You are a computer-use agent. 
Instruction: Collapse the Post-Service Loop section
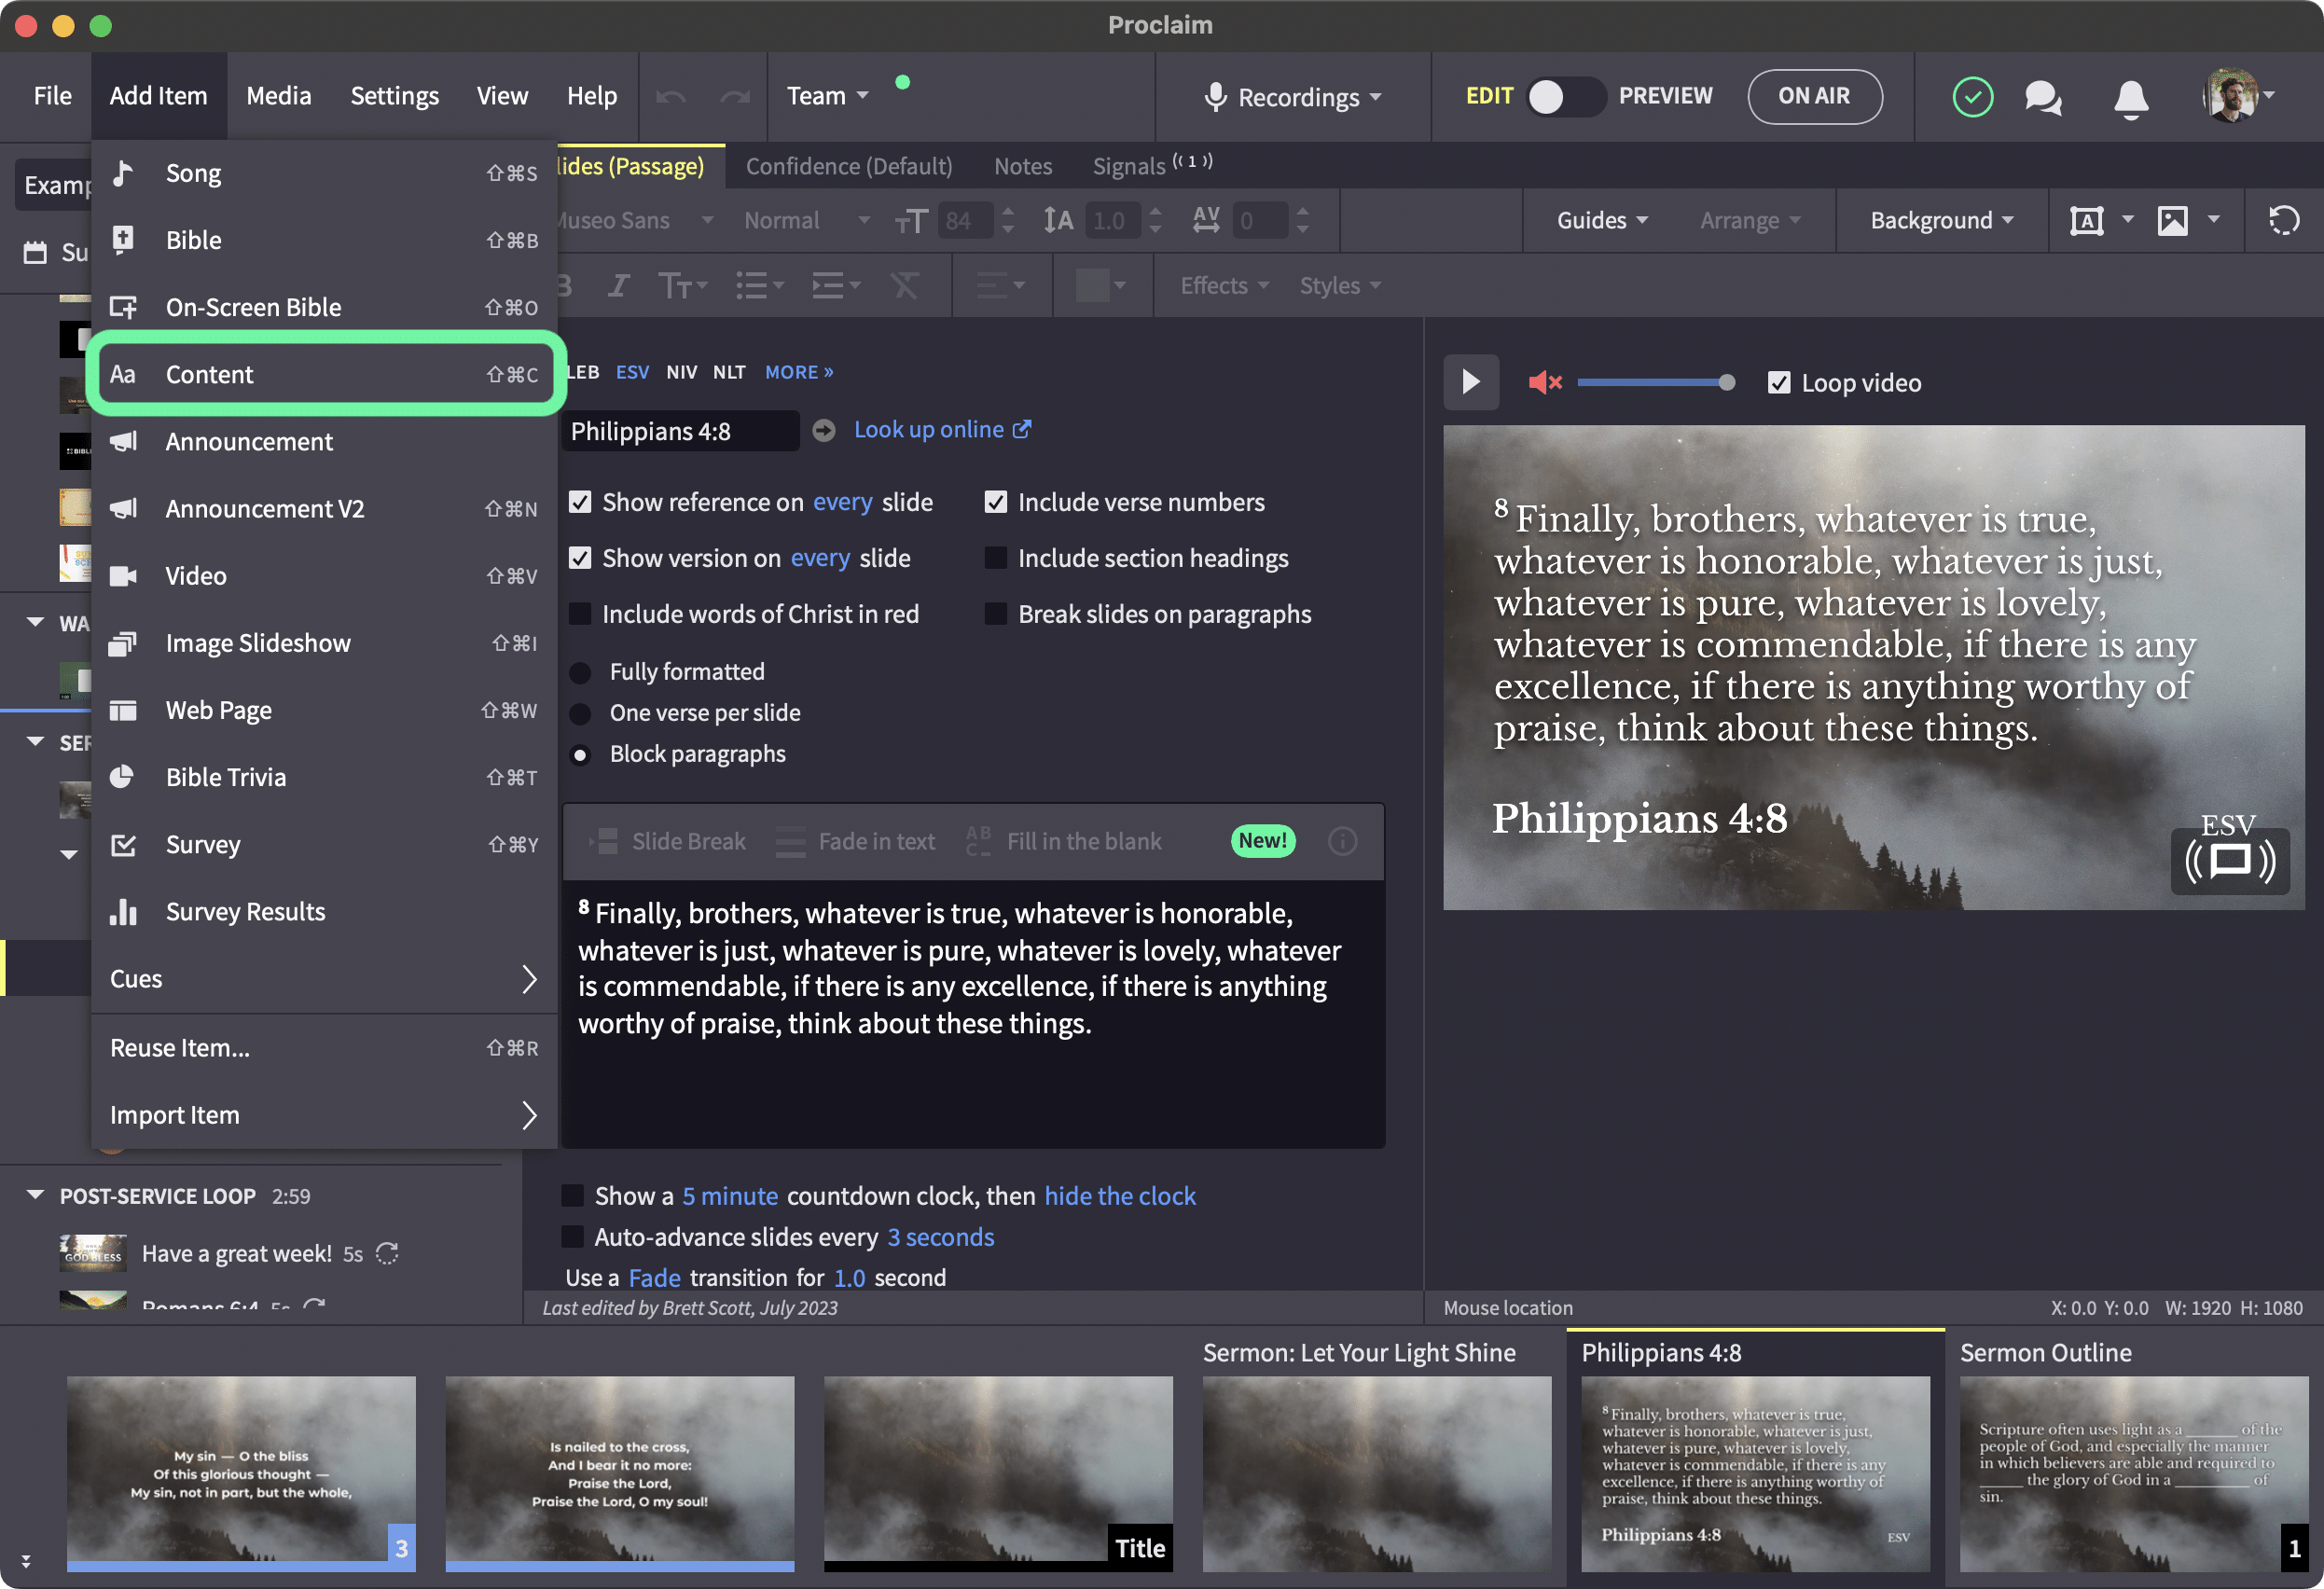(x=36, y=1196)
